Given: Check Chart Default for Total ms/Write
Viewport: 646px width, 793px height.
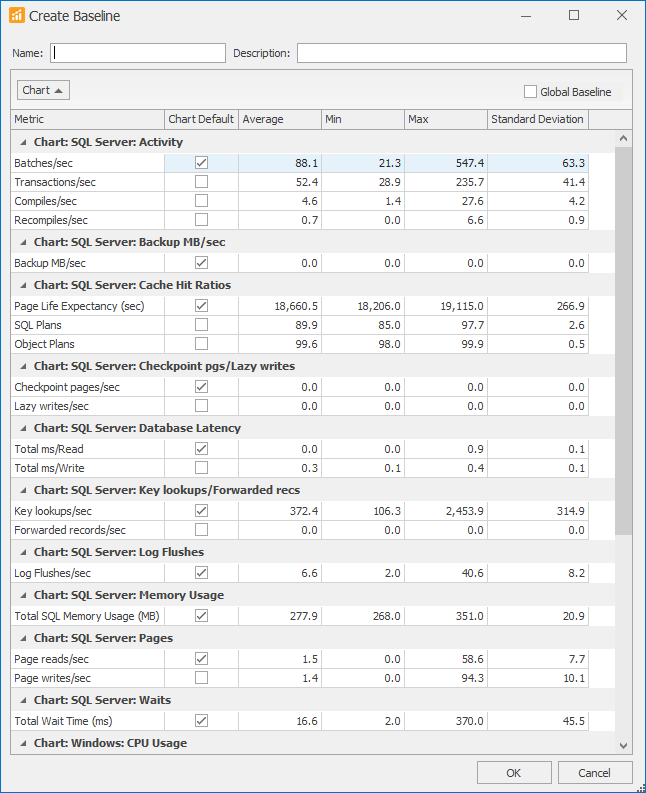Looking at the screenshot, I should tap(201, 467).
